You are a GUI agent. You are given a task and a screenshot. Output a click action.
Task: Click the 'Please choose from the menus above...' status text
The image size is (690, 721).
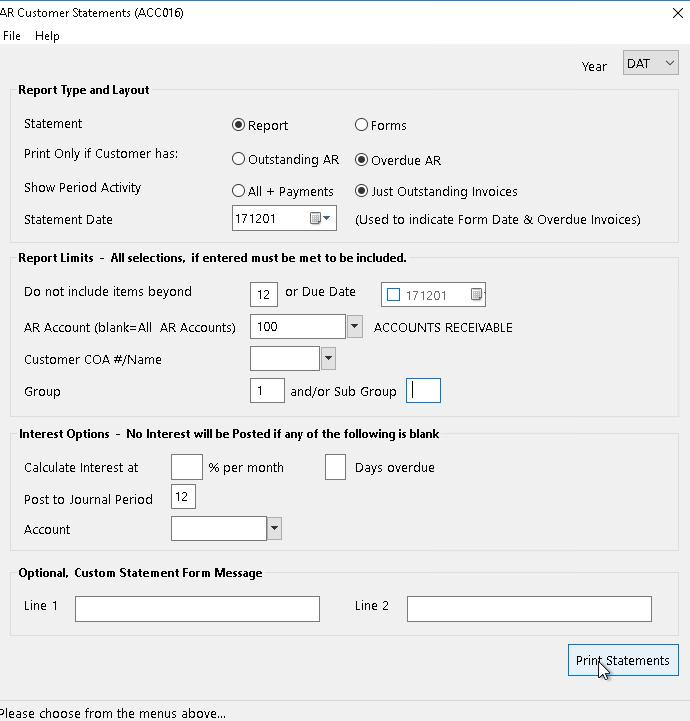113,713
